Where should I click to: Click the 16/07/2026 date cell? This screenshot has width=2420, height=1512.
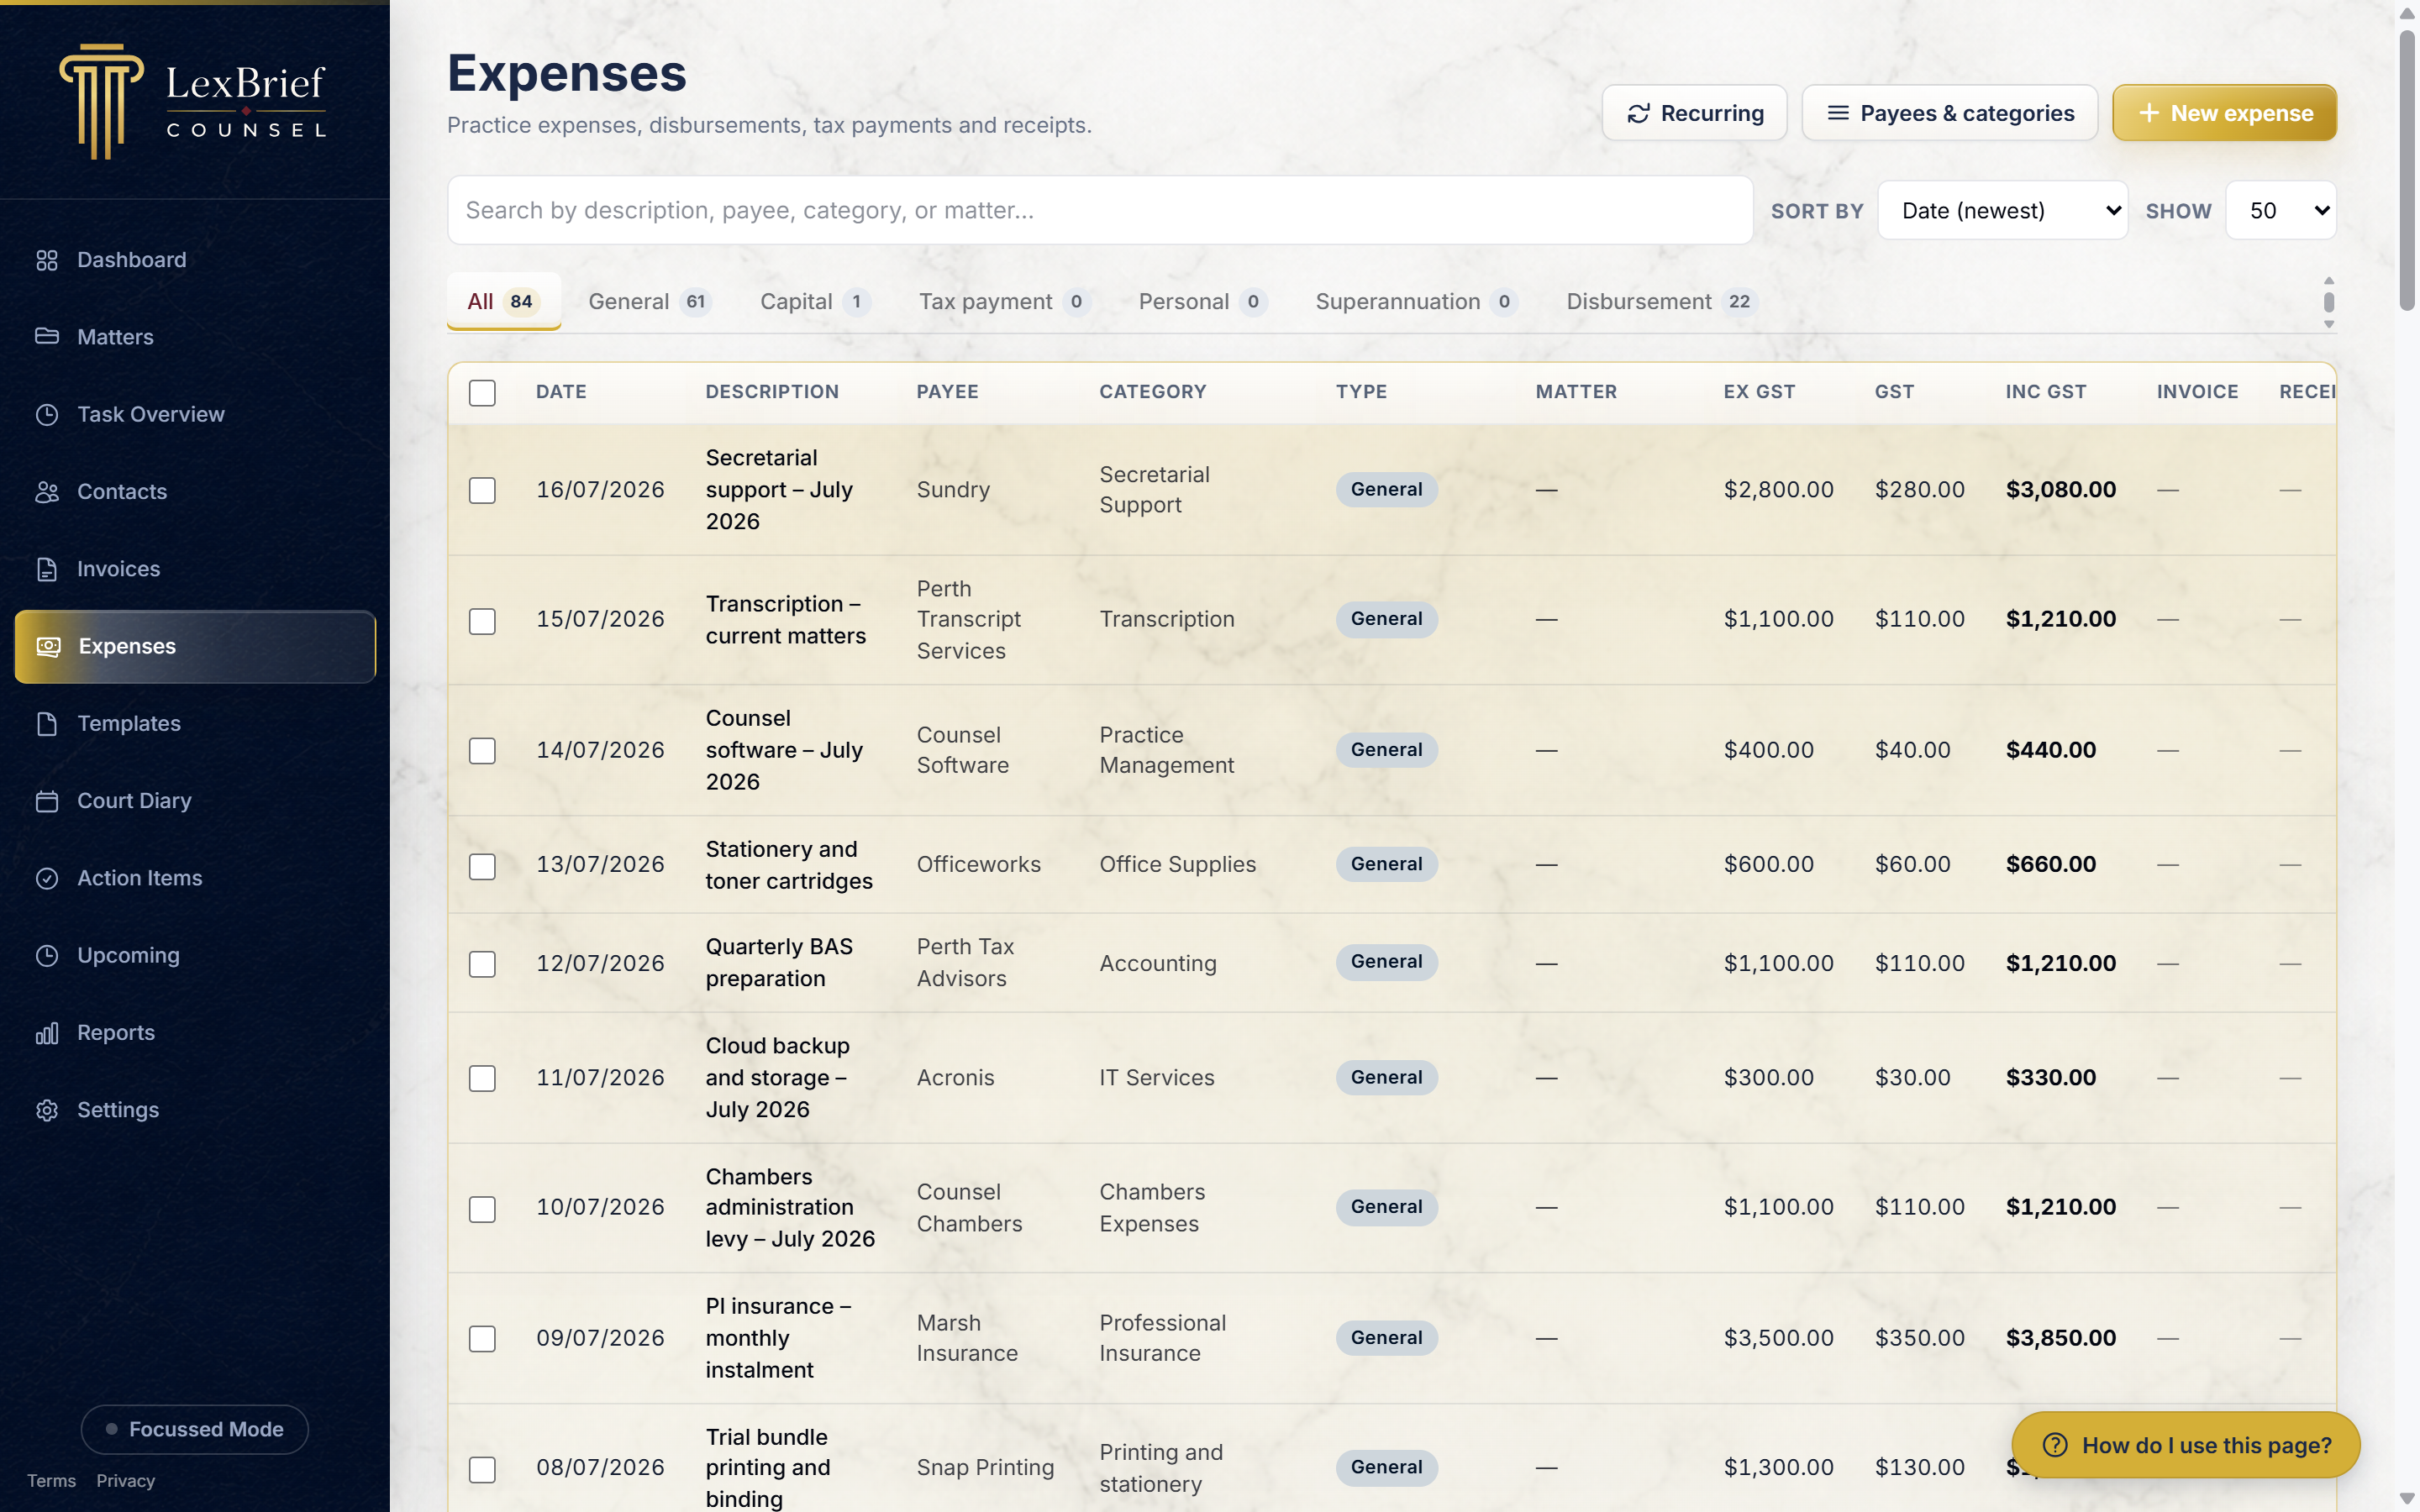coord(600,490)
